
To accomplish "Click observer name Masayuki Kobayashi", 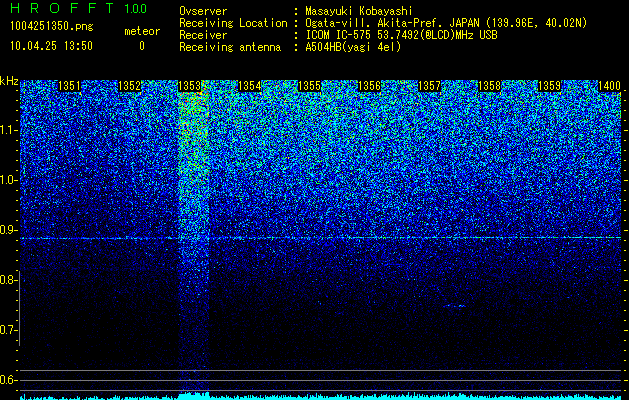I will coord(359,11).
